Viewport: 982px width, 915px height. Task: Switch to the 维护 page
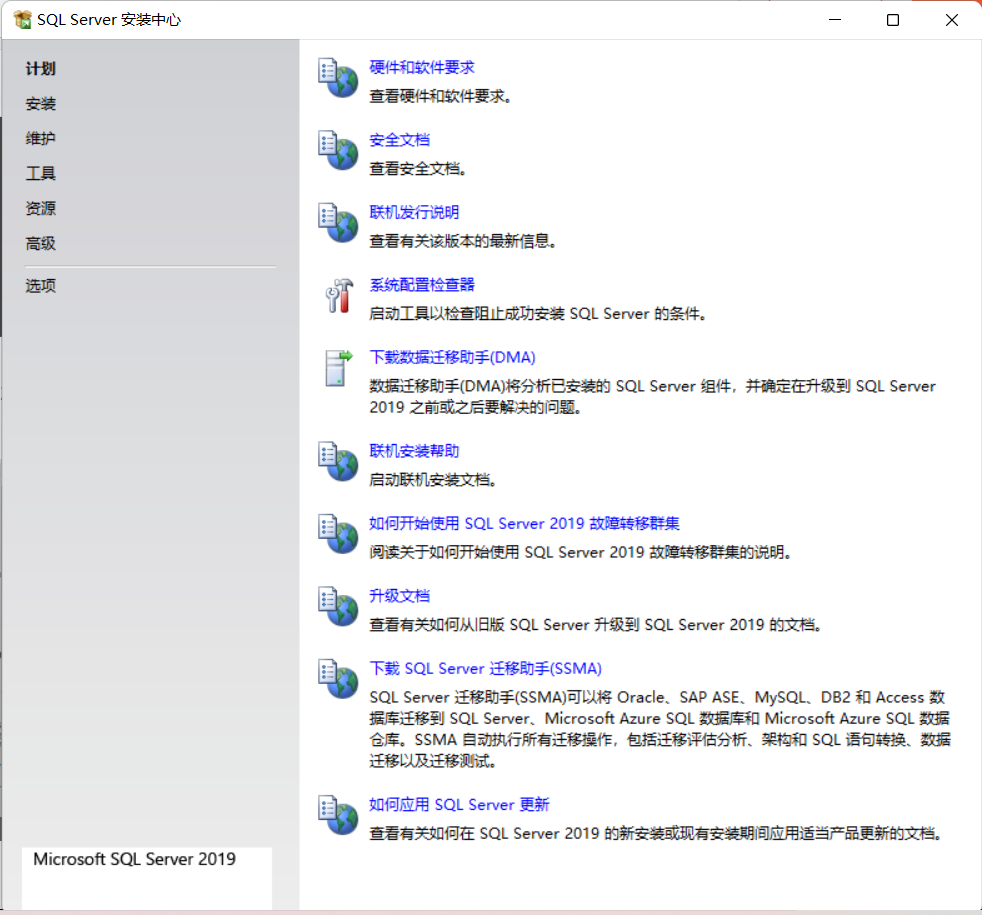pos(41,138)
